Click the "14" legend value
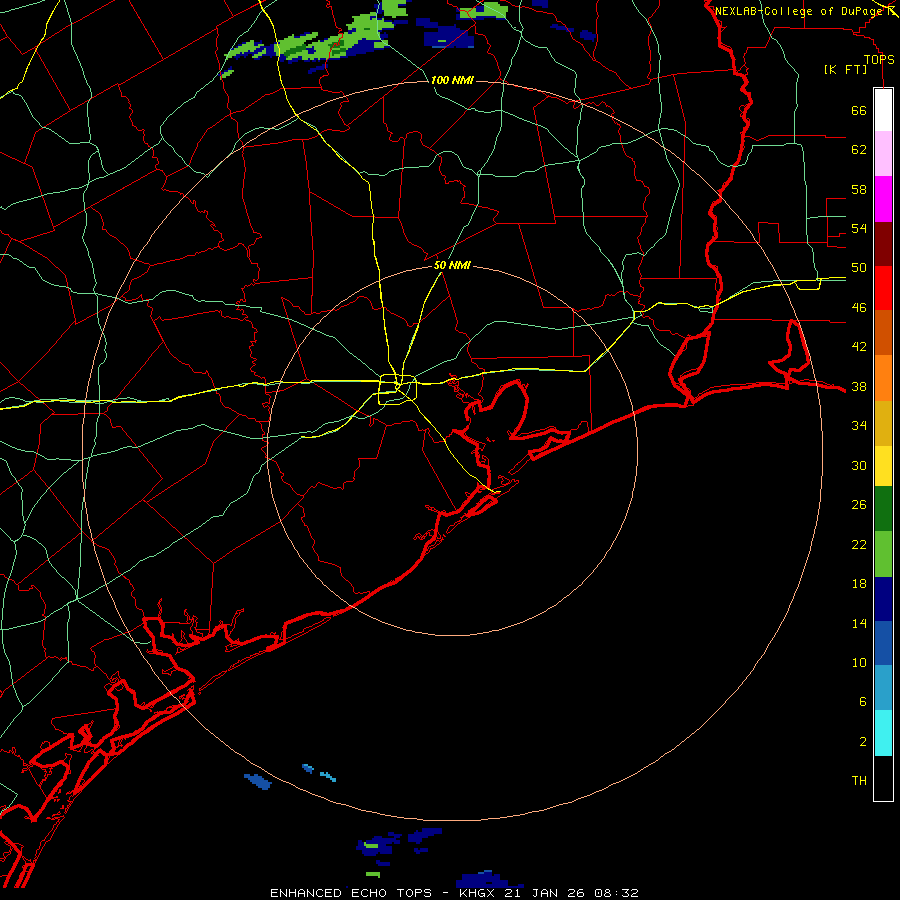The height and width of the screenshot is (900, 900). [x=859, y=623]
